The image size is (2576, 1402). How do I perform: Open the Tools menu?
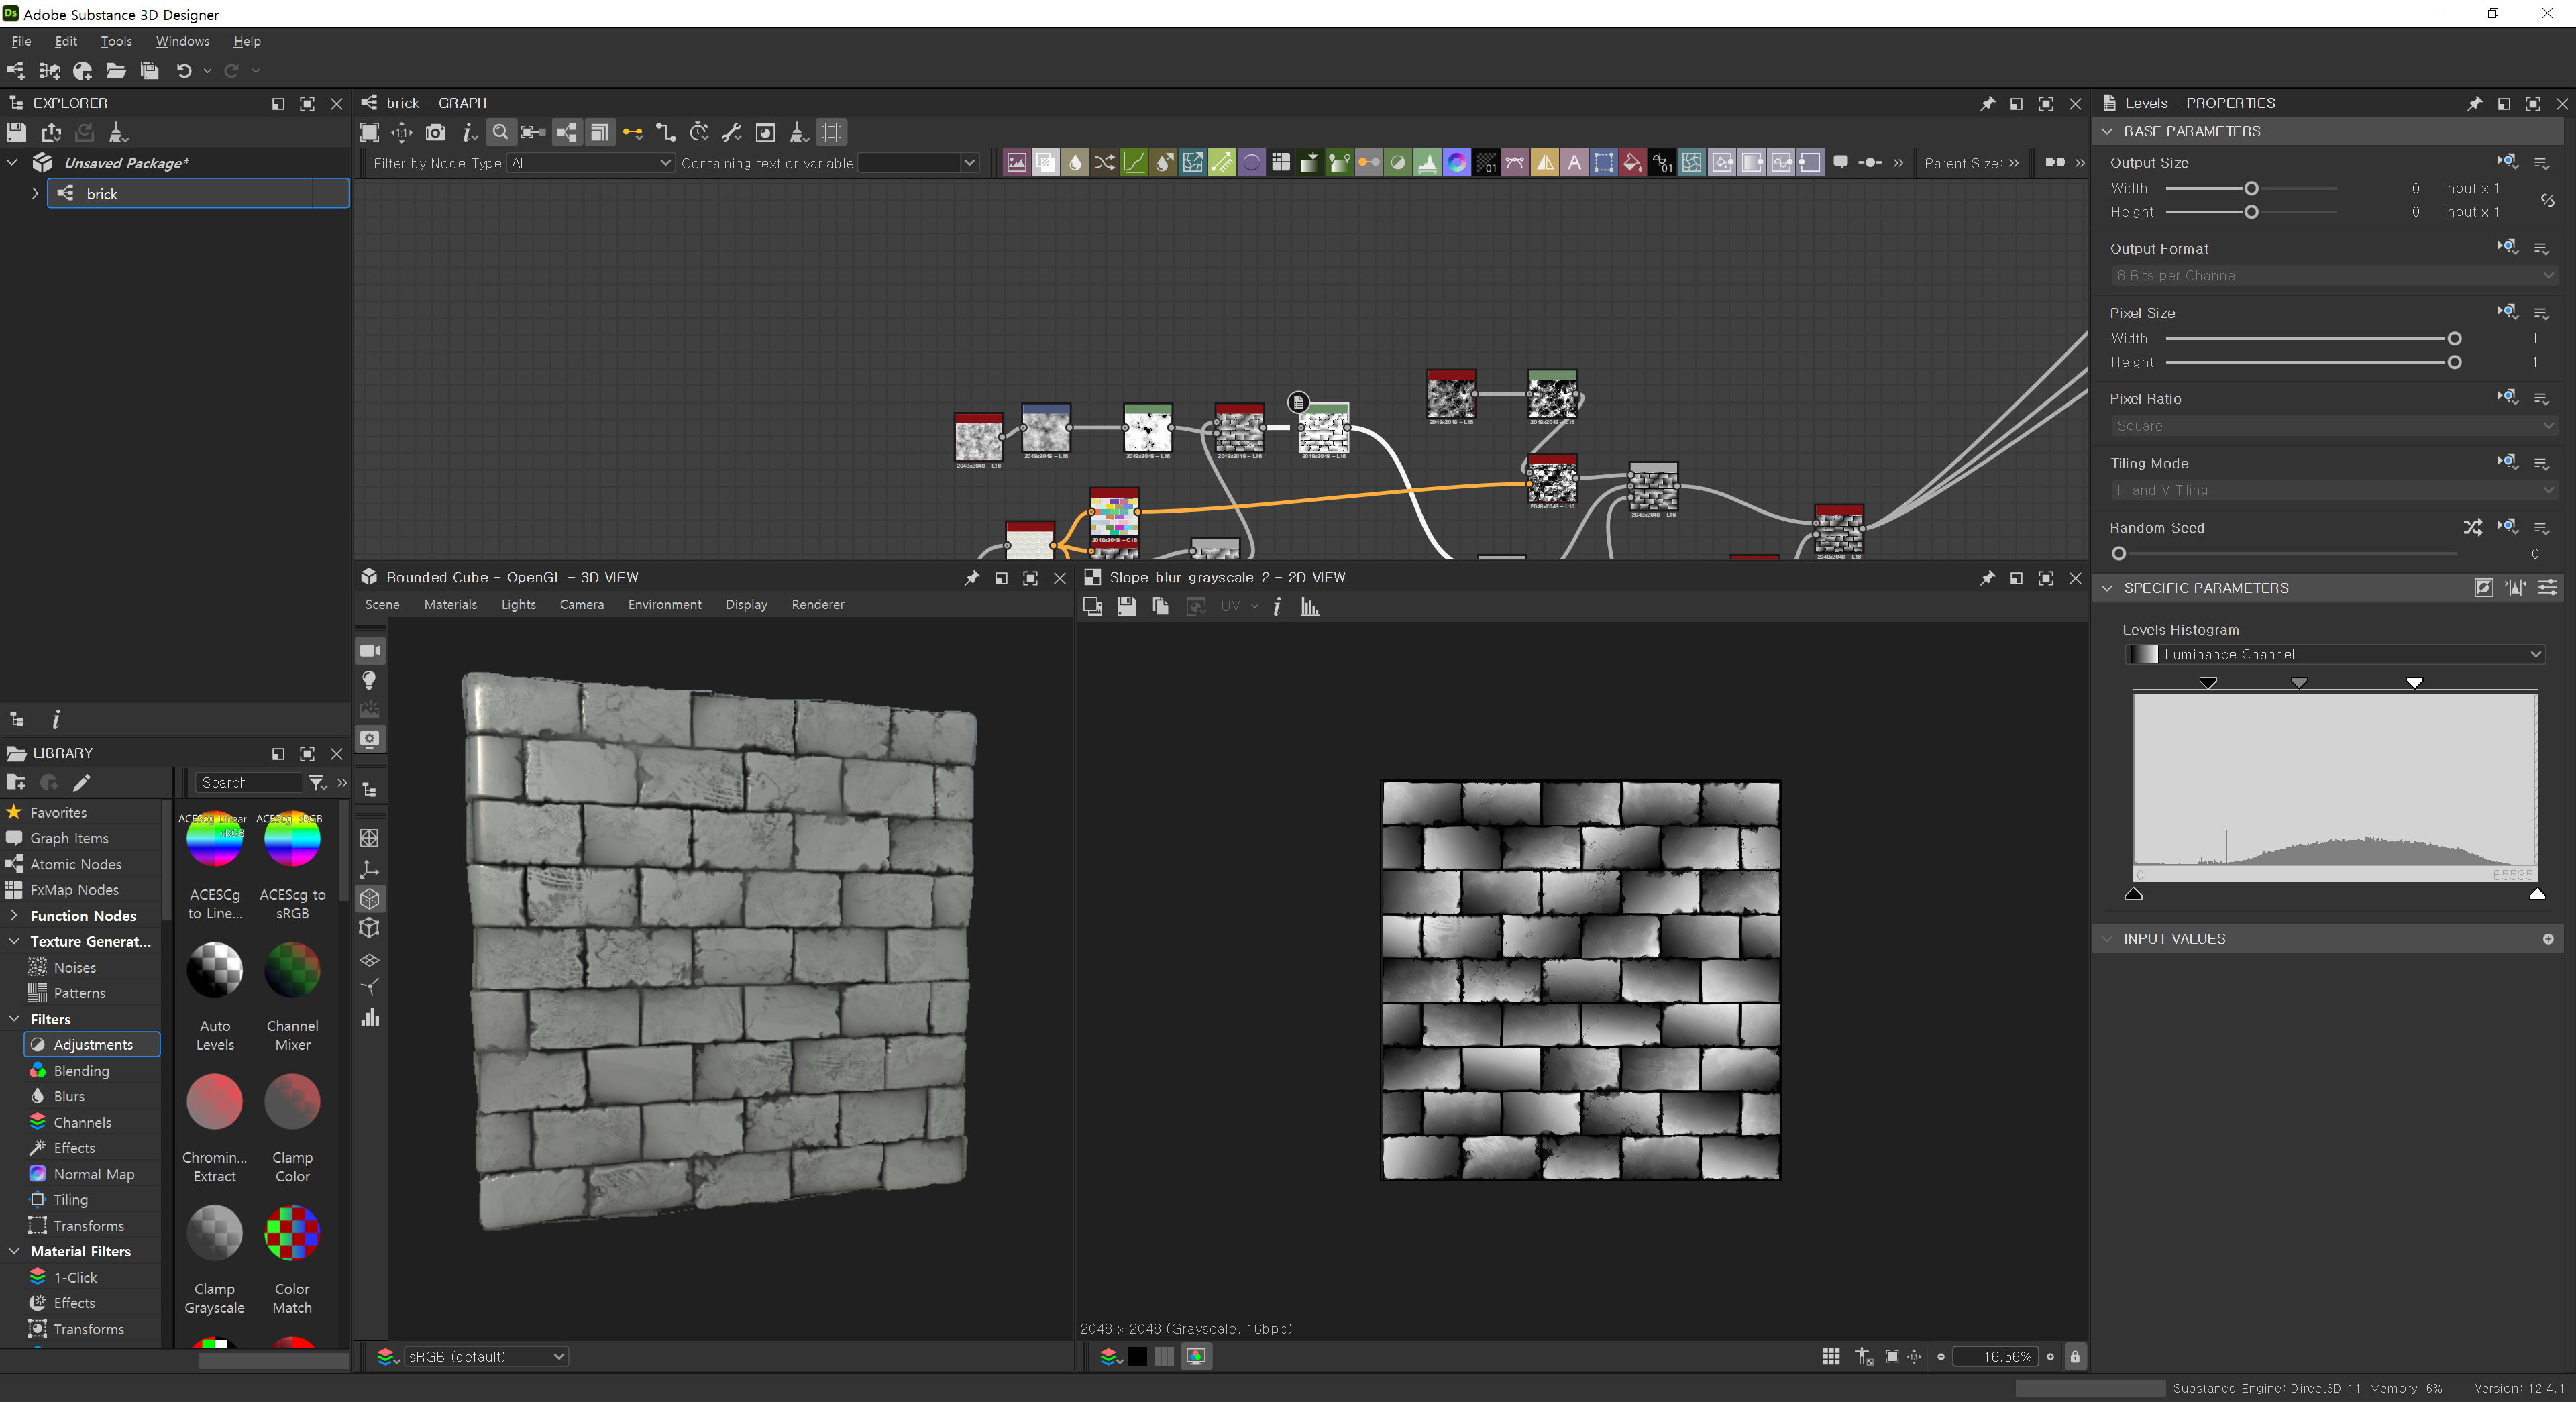tap(116, 41)
